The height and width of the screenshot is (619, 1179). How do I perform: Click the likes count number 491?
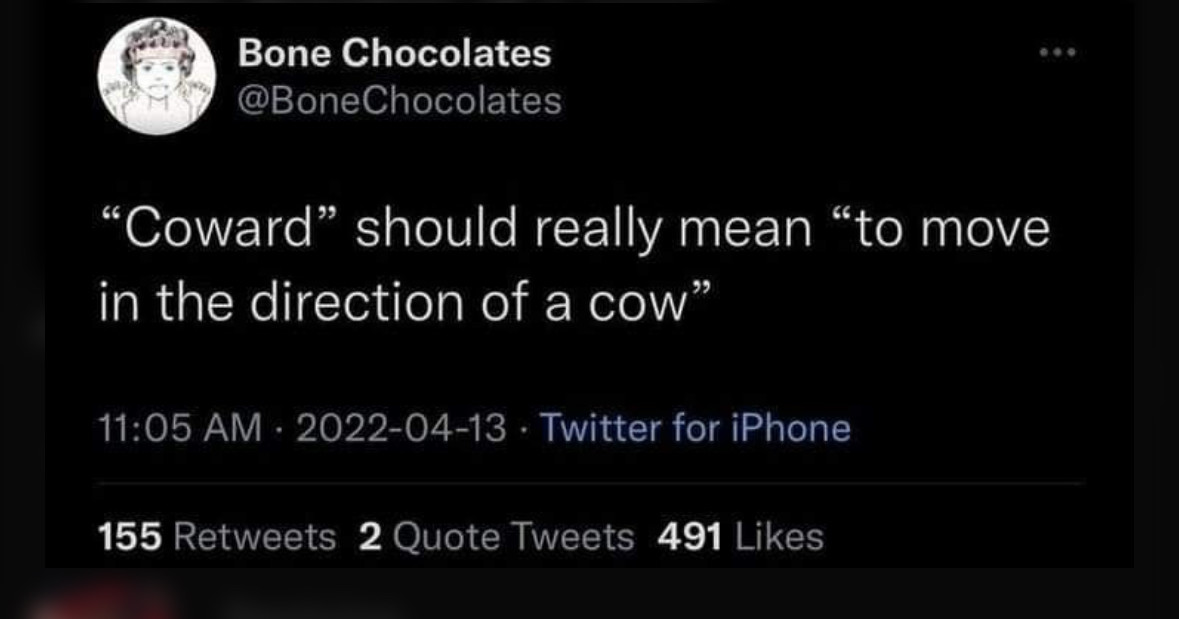[690, 537]
